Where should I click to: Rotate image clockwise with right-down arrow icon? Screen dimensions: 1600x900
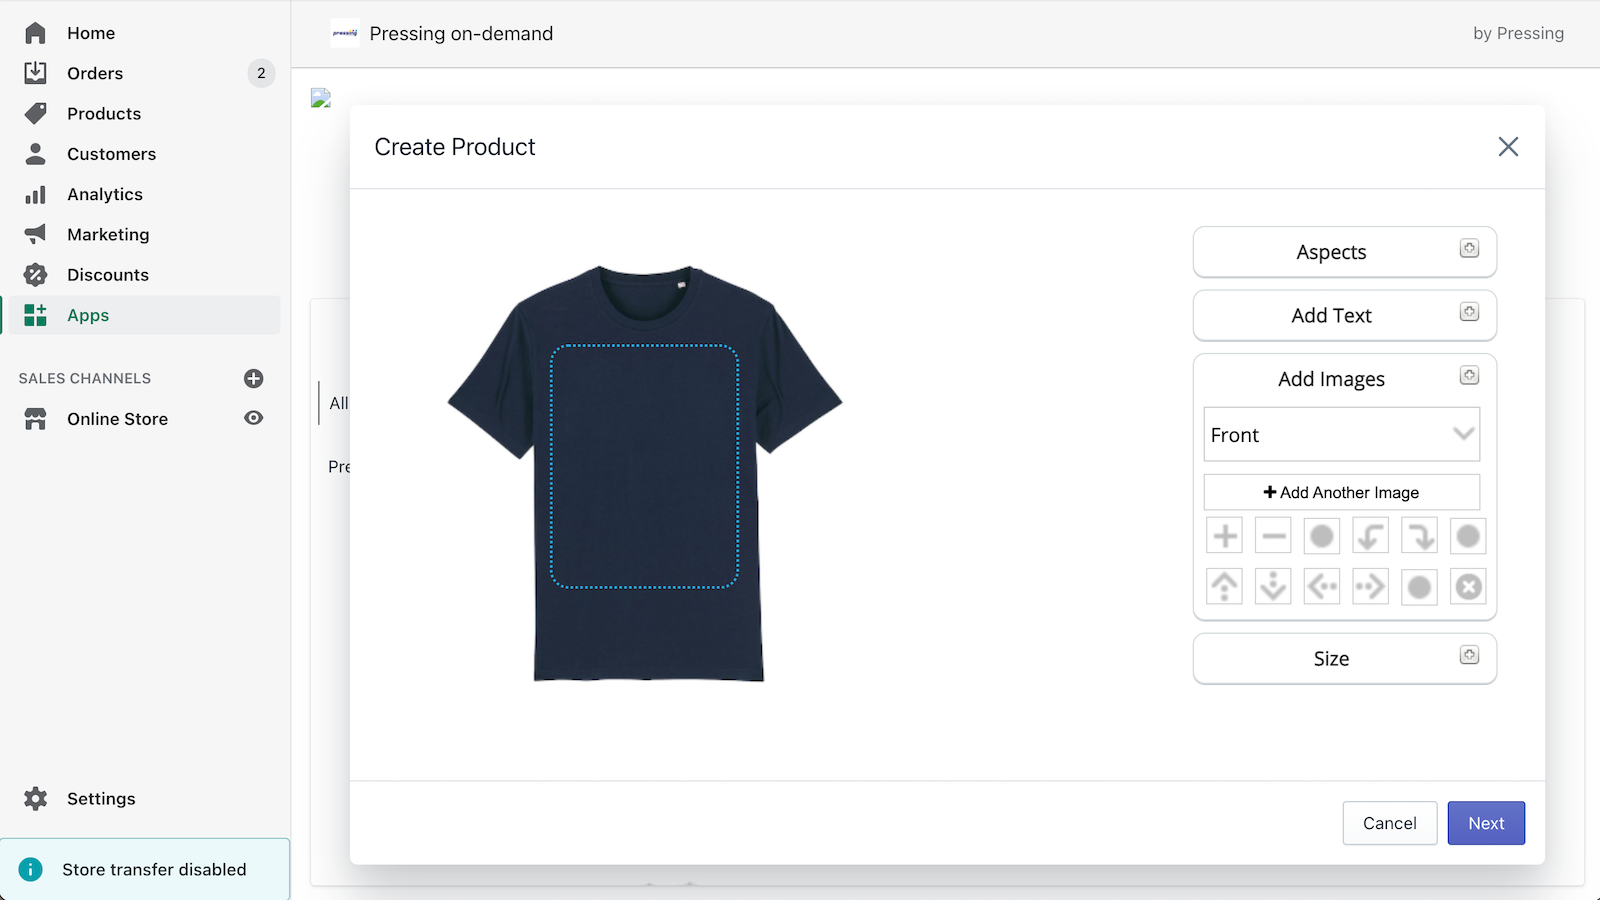point(1419,536)
